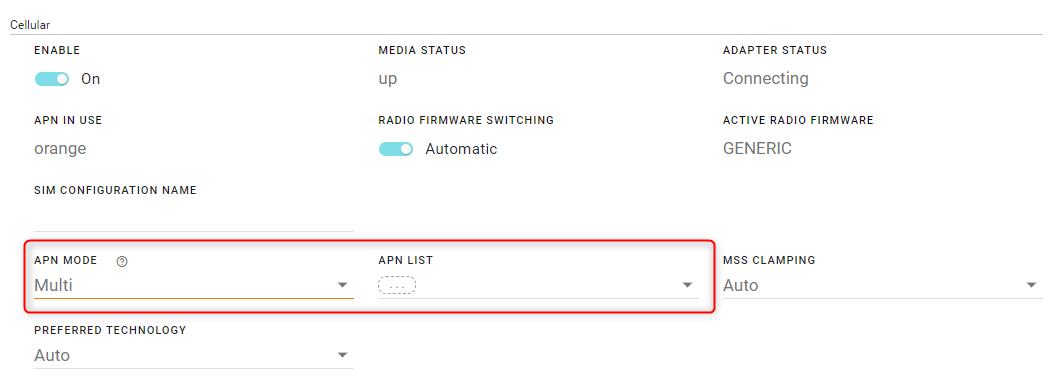
Task: Open the MSS Clamping Auto dropdown
Action: 882,285
